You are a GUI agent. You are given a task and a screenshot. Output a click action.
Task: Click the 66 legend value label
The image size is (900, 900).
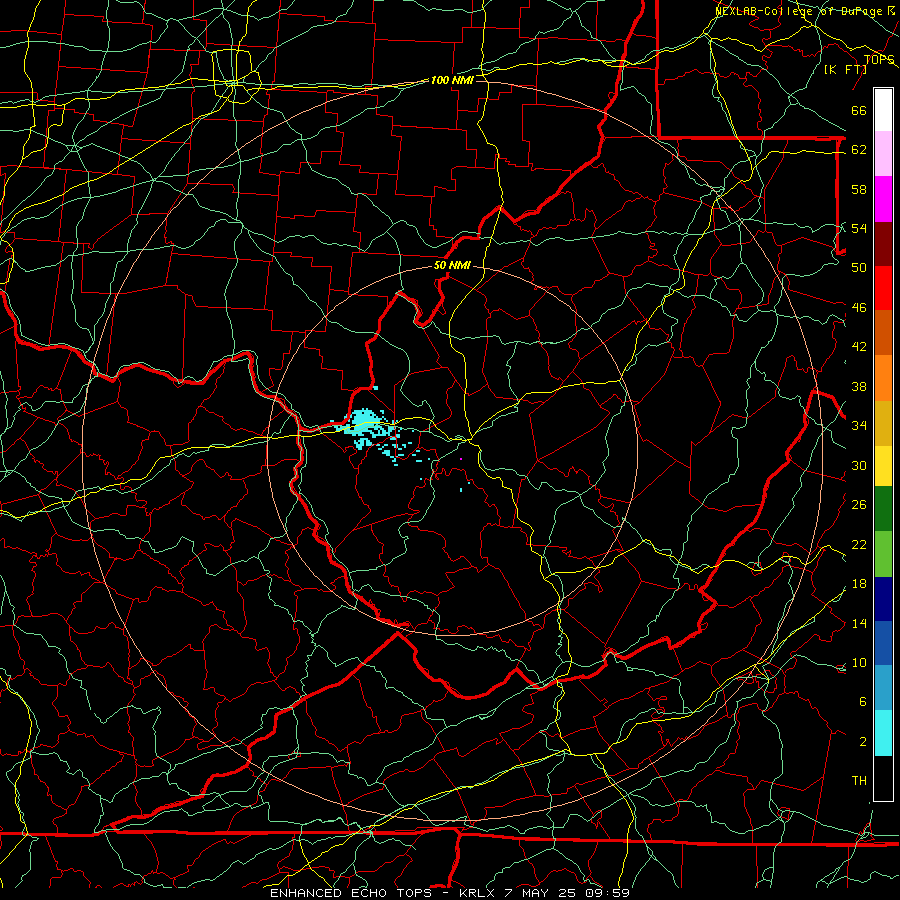click(859, 110)
